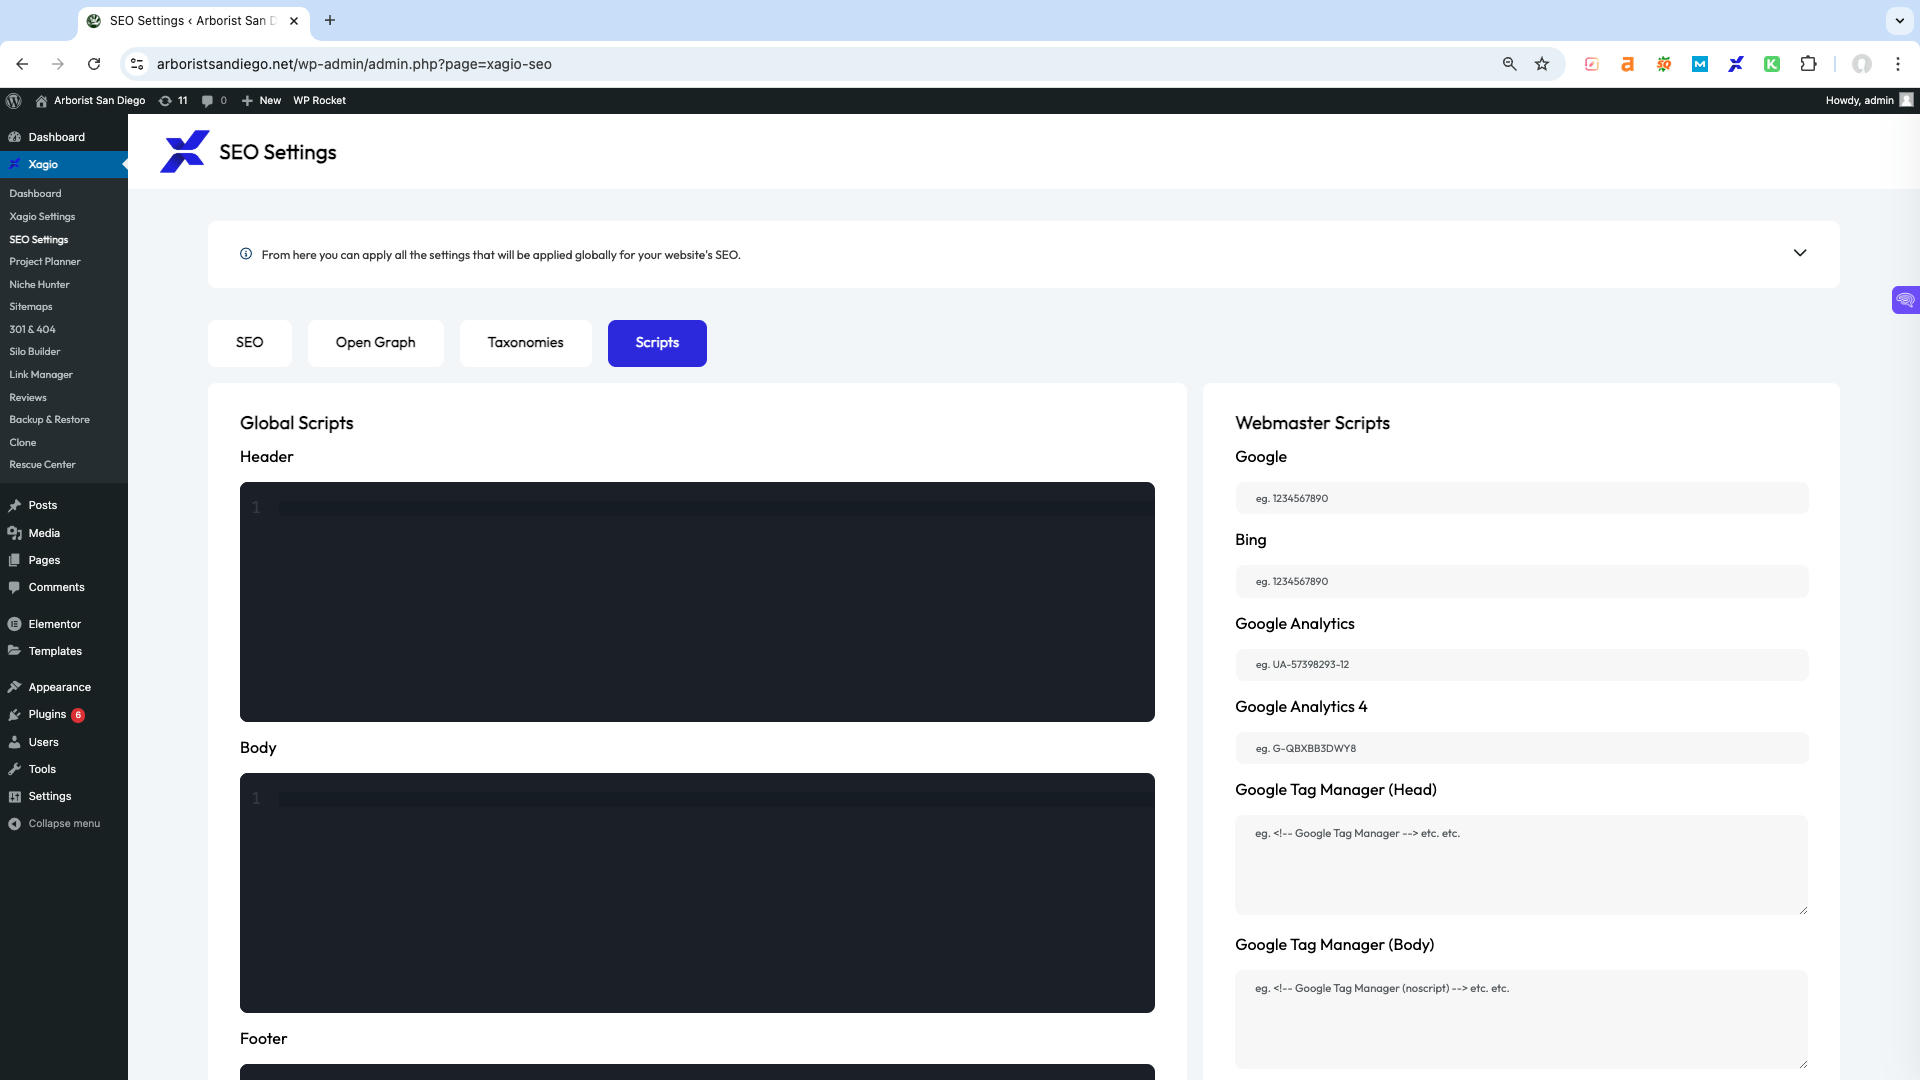
Task: Open the Tools menu
Action: pyautogui.click(x=42, y=769)
